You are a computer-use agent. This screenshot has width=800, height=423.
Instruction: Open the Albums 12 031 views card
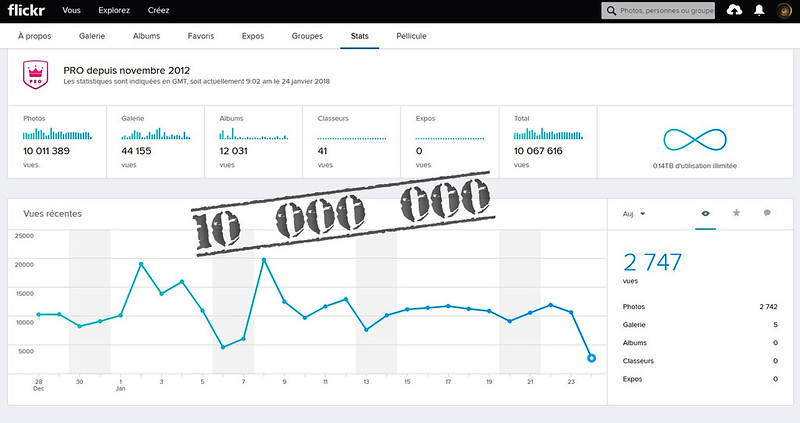[x=254, y=142]
